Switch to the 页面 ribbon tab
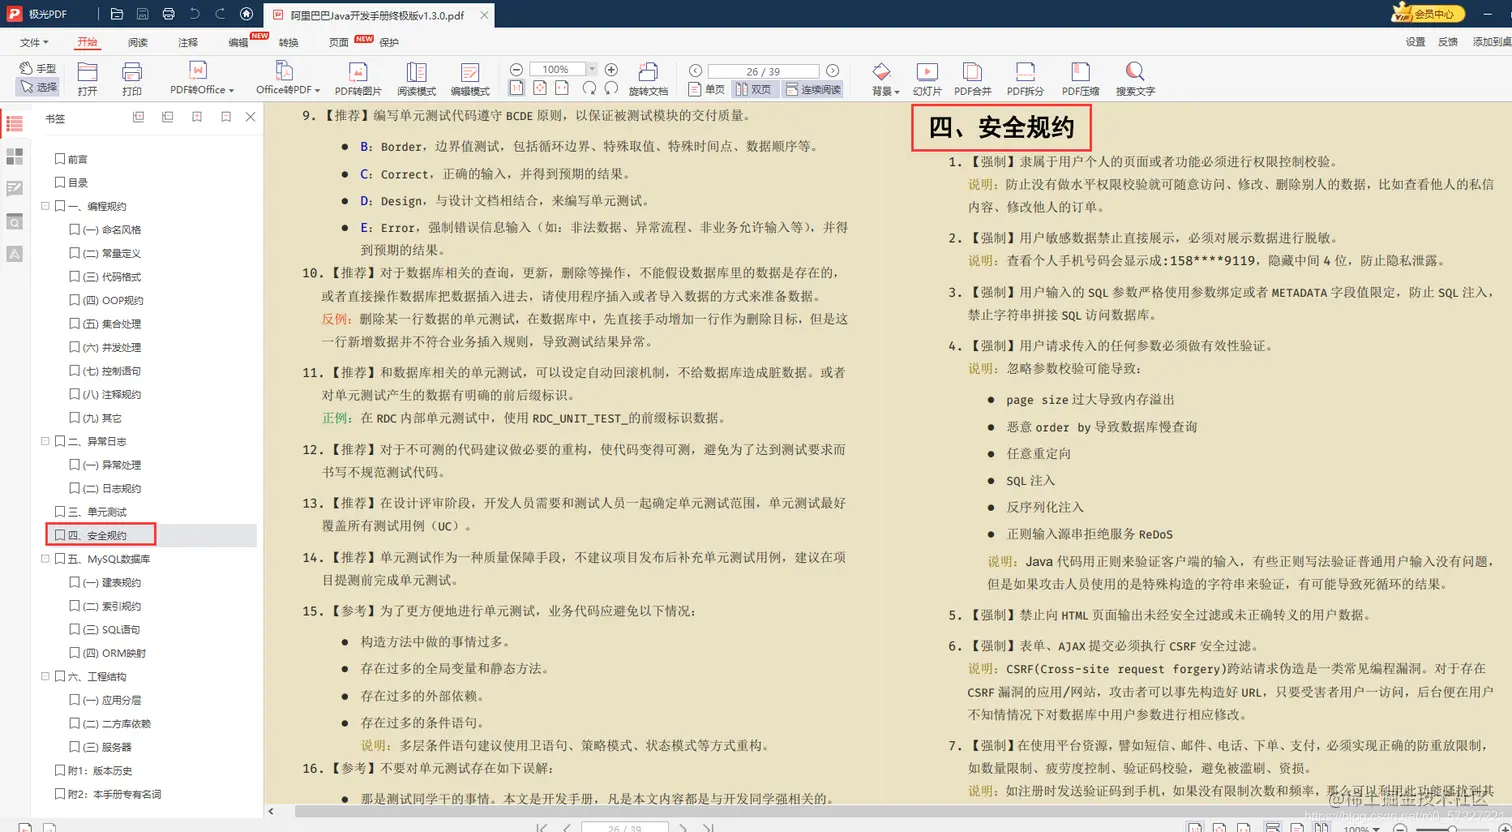The image size is (1512, 832). (339, 42)
